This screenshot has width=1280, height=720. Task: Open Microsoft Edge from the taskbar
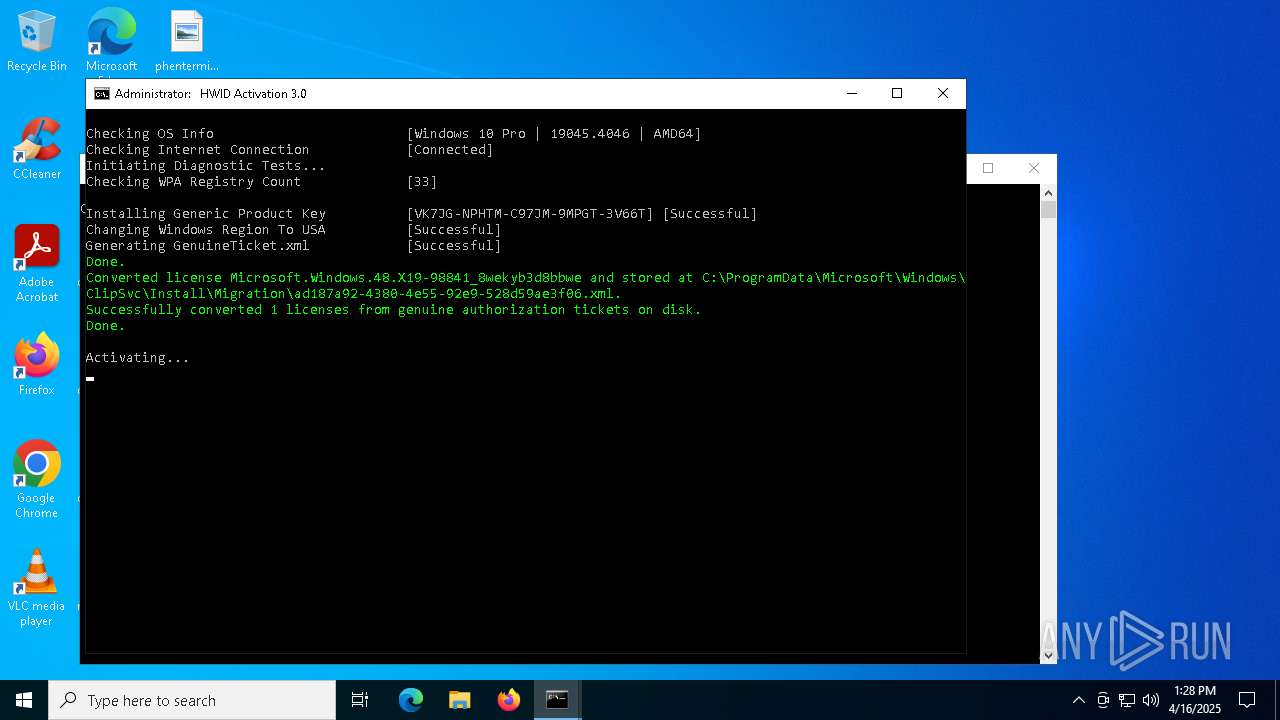(411, 700)
